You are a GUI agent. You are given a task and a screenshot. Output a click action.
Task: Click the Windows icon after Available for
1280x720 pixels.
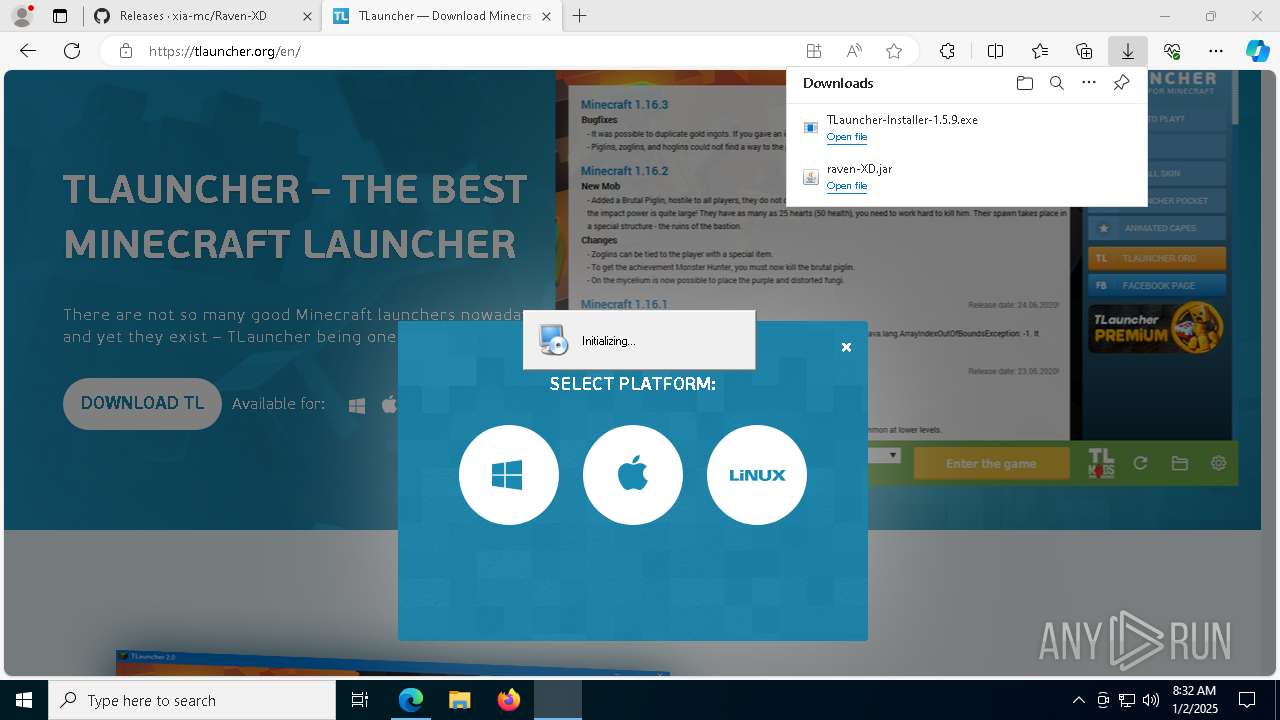pos(357,405)
